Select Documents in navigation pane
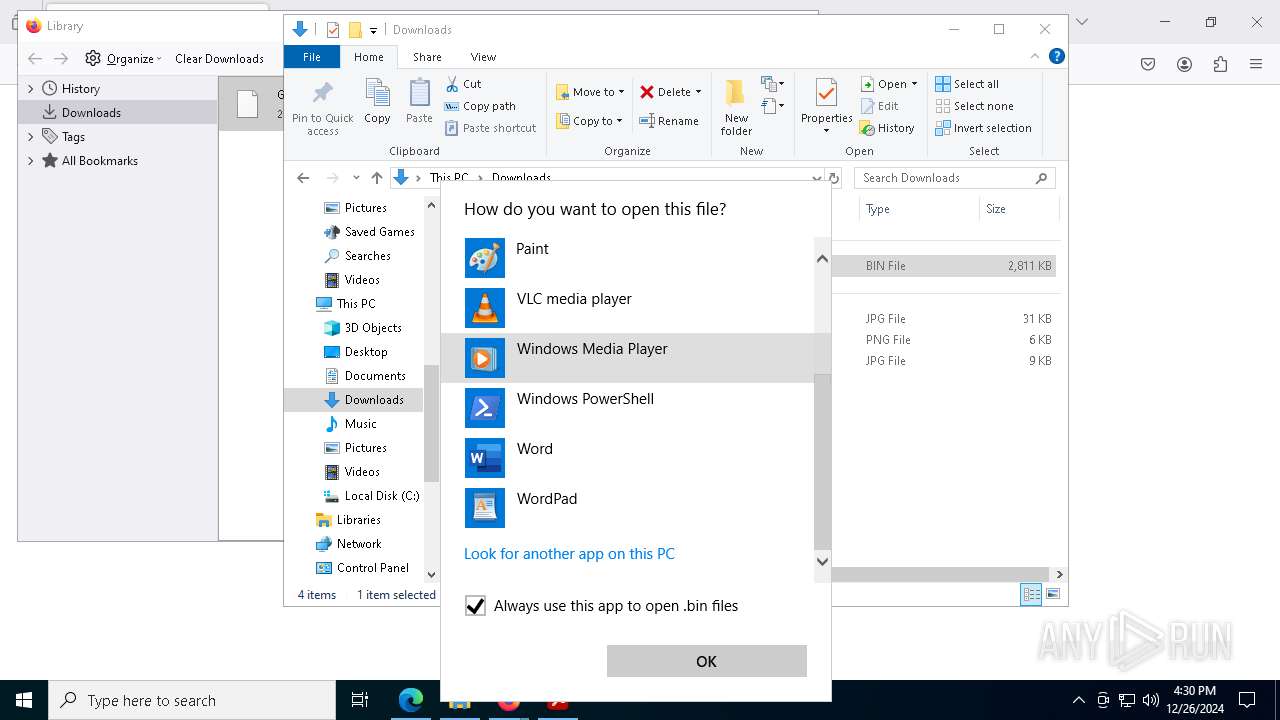This screenshot has width=1280, height=720. [365, 376]
